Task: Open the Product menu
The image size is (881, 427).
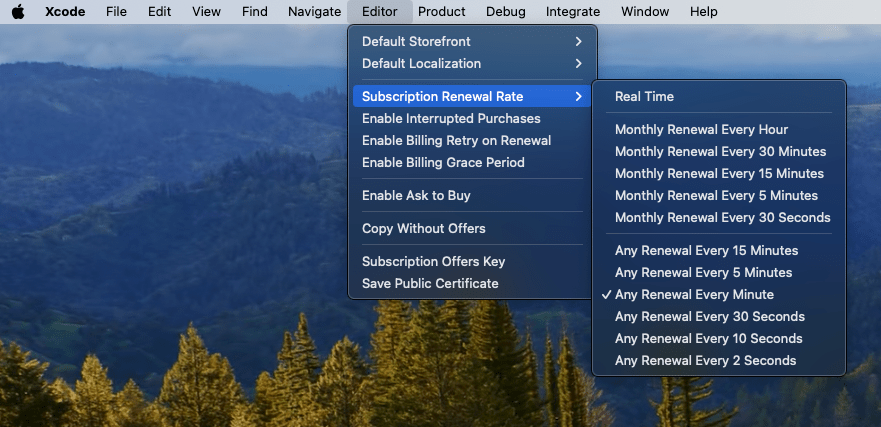Action: (x=441, y=11)
